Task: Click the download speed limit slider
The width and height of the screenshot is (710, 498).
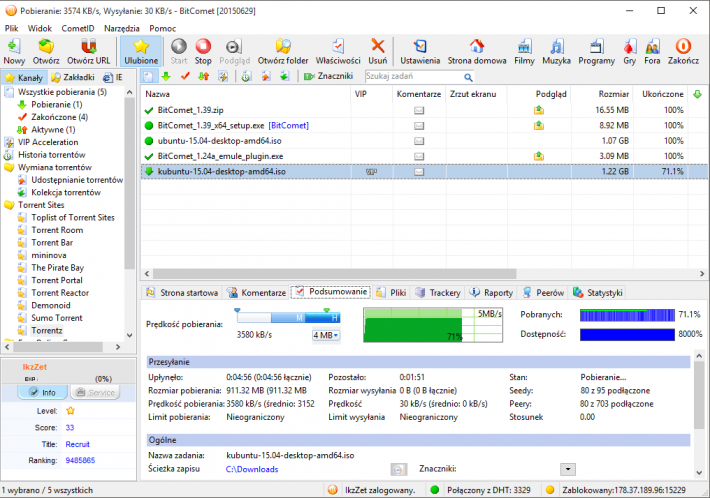Action: [x=288, y=318]
